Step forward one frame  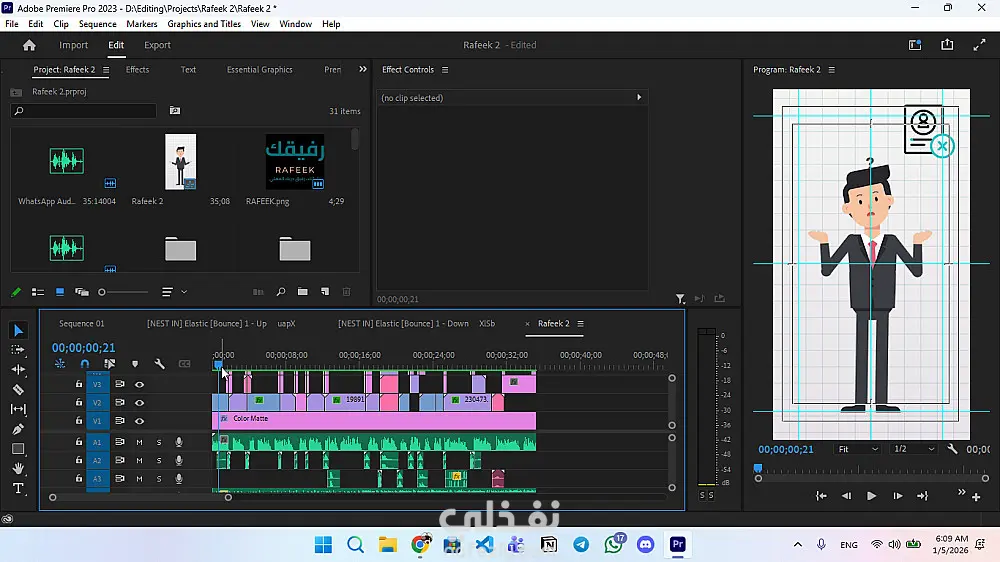(897, 496)
